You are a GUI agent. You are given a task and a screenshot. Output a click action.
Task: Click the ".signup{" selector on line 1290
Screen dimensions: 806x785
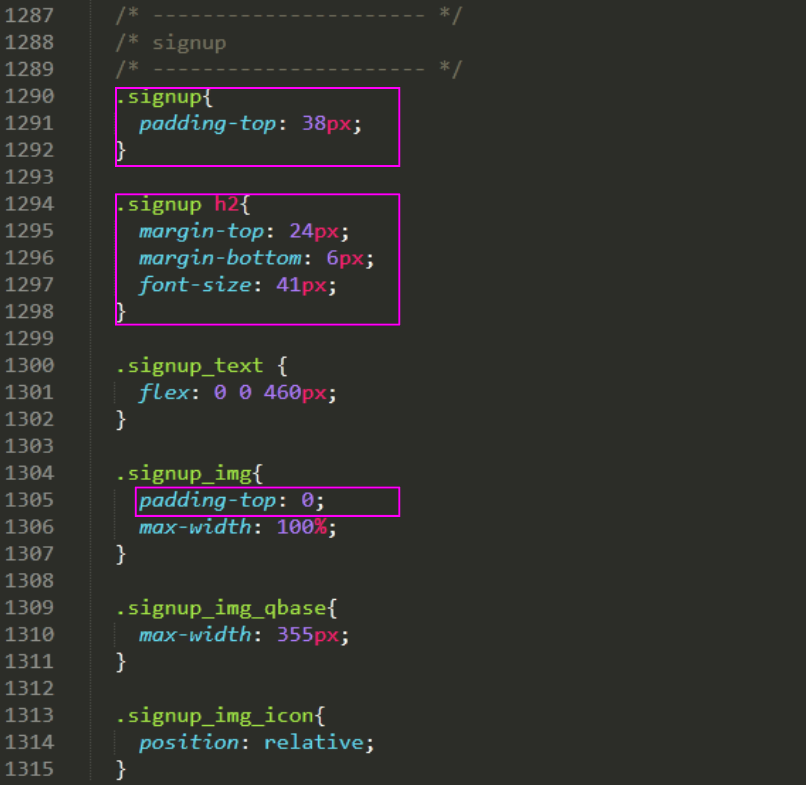[x=164, y=97]
